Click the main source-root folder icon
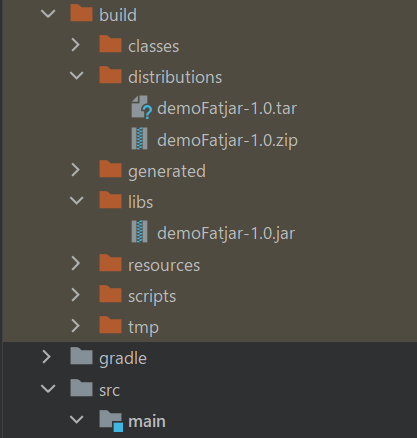 tap(111, 421)
